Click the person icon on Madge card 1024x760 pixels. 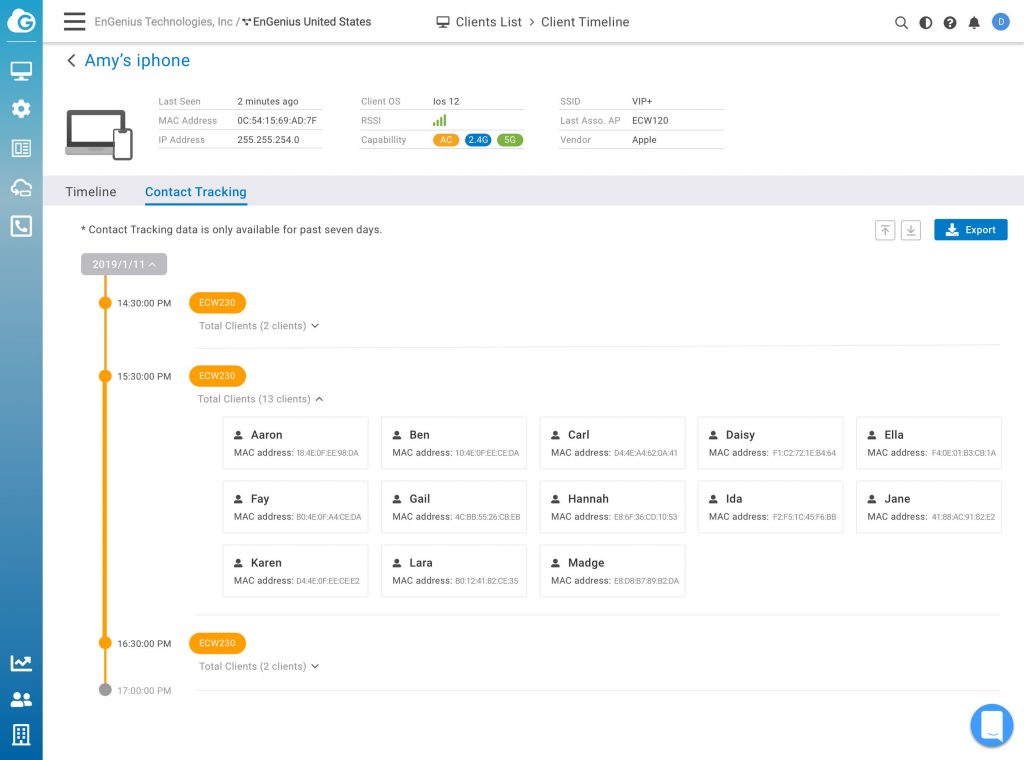[x=555, y=563]
